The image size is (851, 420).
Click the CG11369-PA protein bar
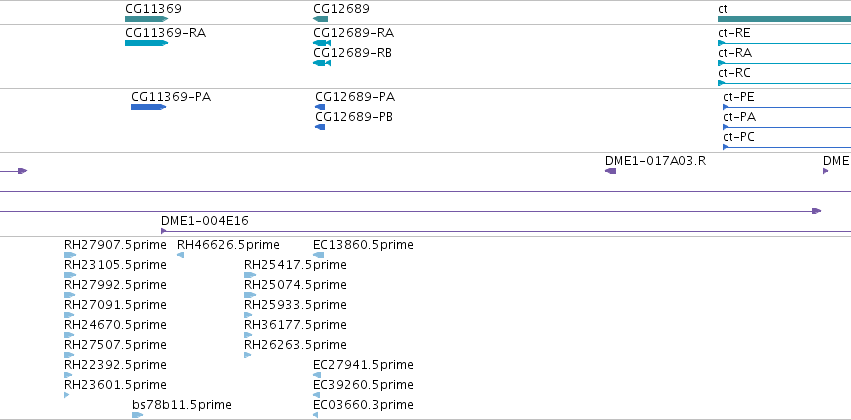(x=149, y=107)
